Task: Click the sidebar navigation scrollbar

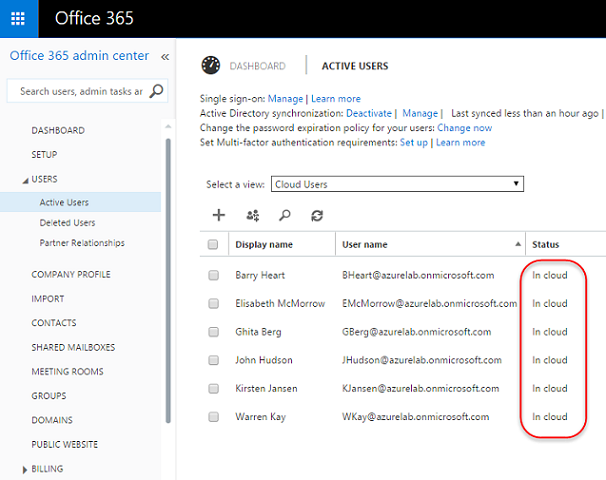Action: 168,281
